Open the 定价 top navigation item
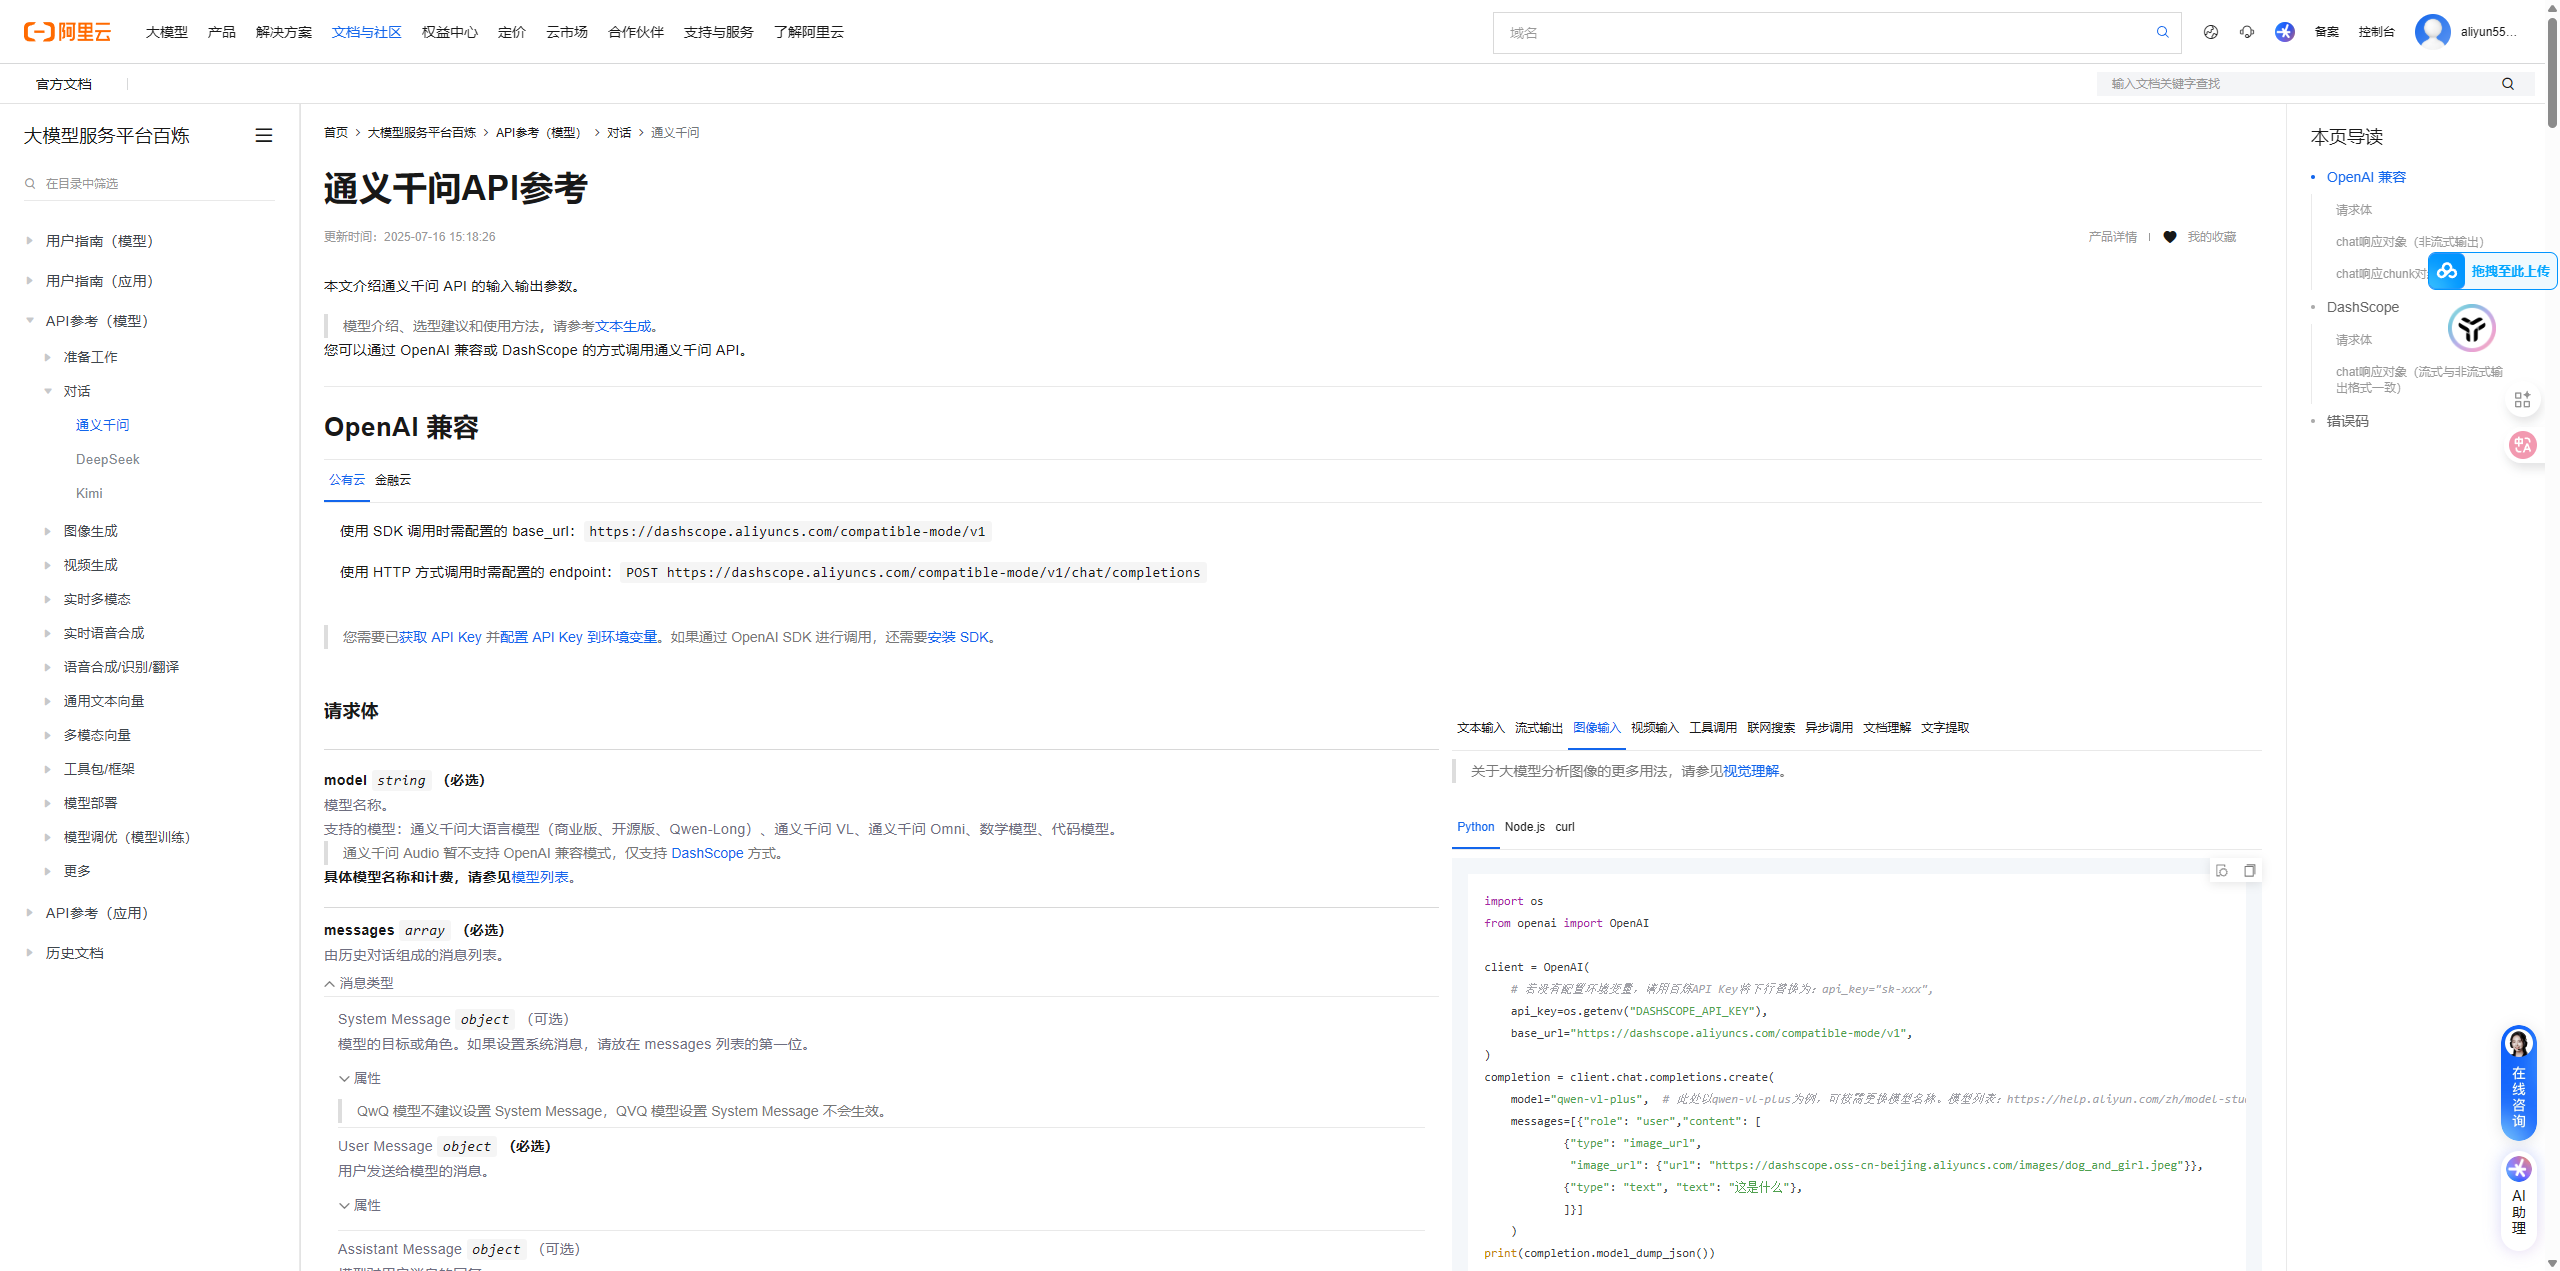The image size is (2560, 1271). (x=512, y=32)
